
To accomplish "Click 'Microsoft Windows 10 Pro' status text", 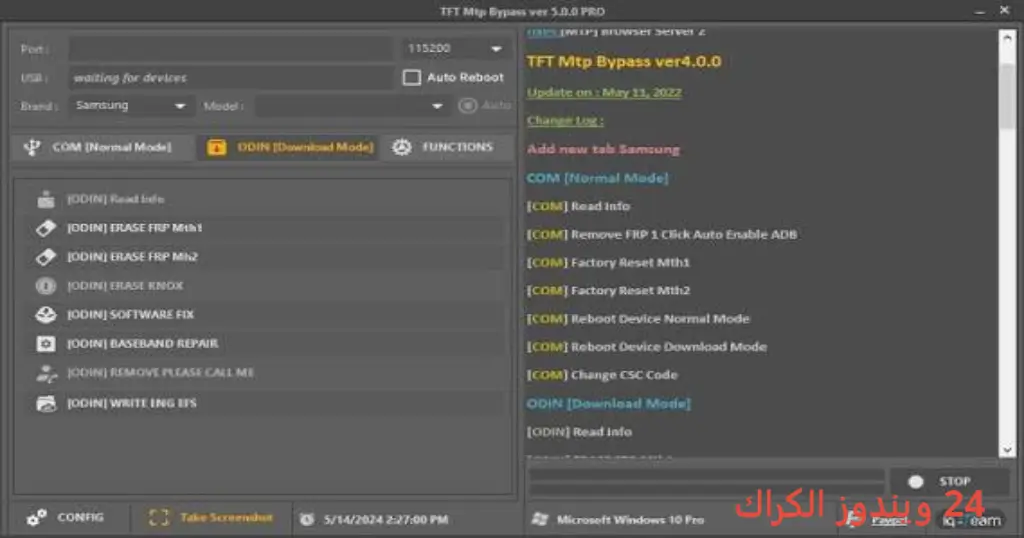I will coord(630,520).
